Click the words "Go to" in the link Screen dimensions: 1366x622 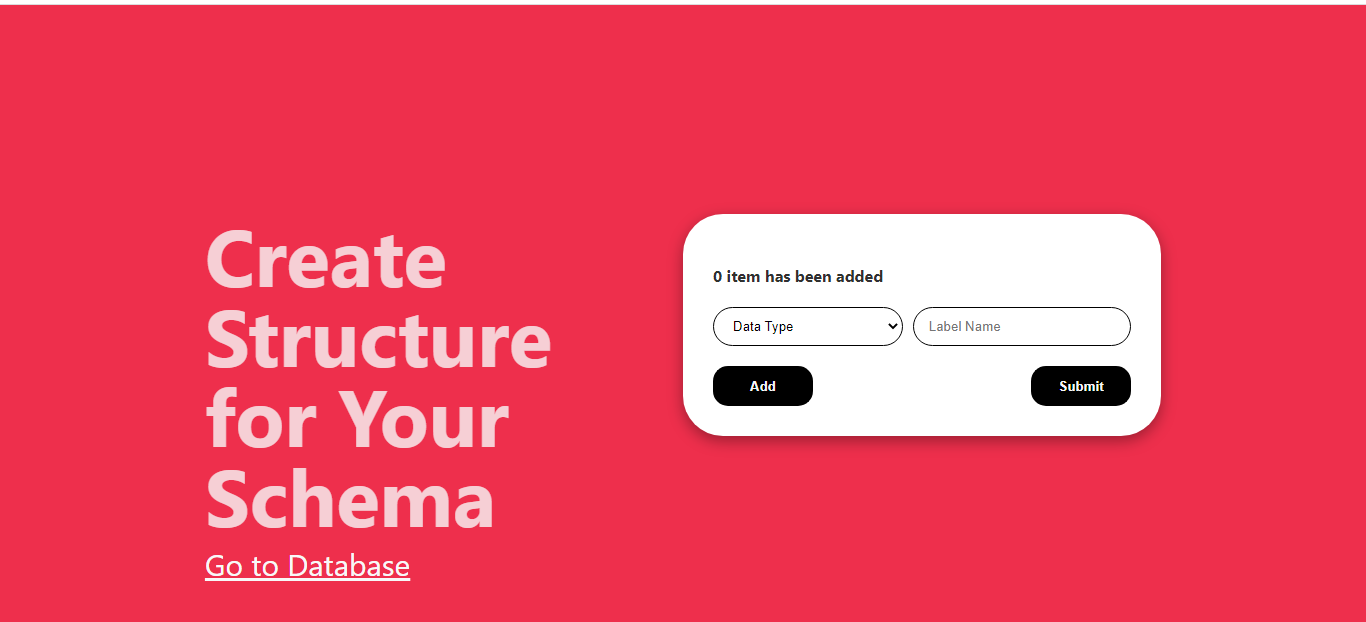[241, 566]
